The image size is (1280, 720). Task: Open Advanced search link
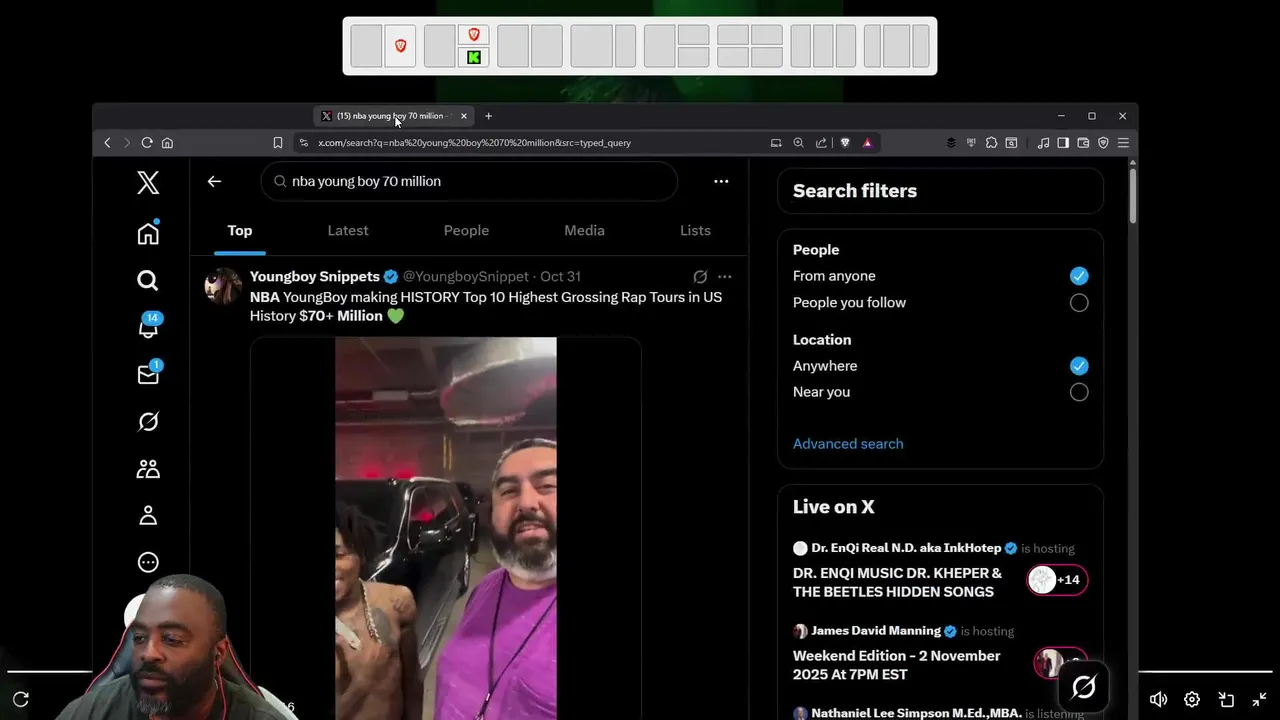pos(848,444)
